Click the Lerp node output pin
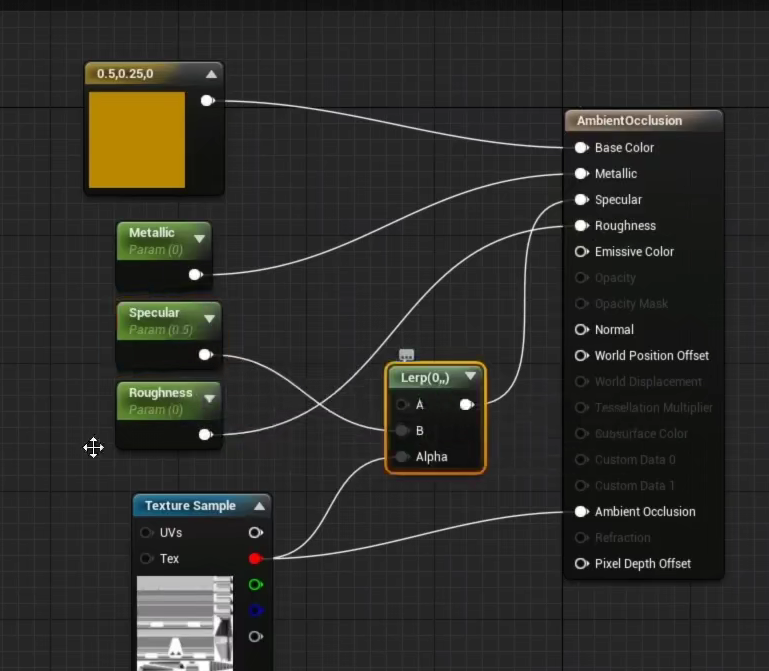The height and width of the screenshot is (671, 769). click(466, 405)
